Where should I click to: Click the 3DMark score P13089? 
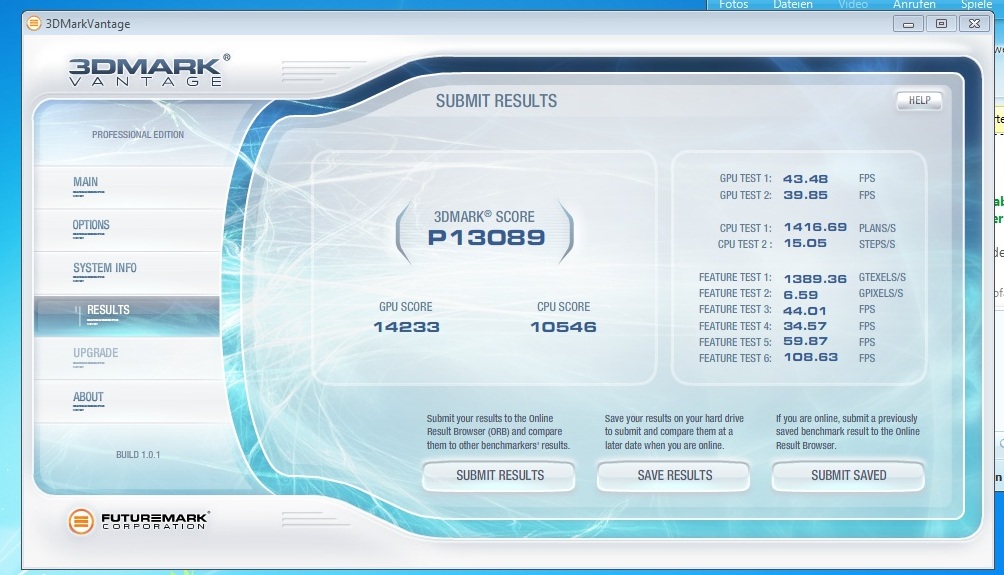pos(486,238)
